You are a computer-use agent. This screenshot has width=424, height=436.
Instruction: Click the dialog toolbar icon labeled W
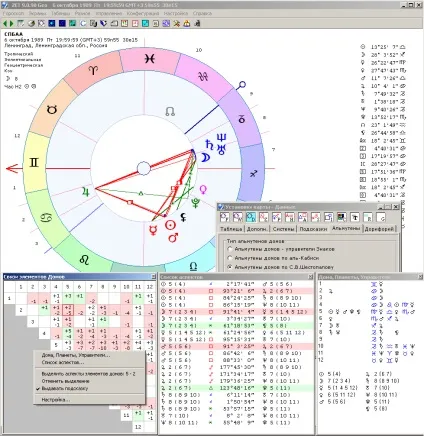[x=238, y=217]
